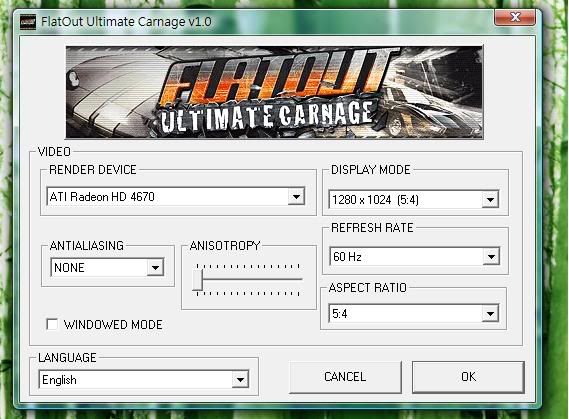Click the FlatOut Ultimate Carnage banner image
The width and height of the screenshot is (569, 419).
click(x=274, y=92)
